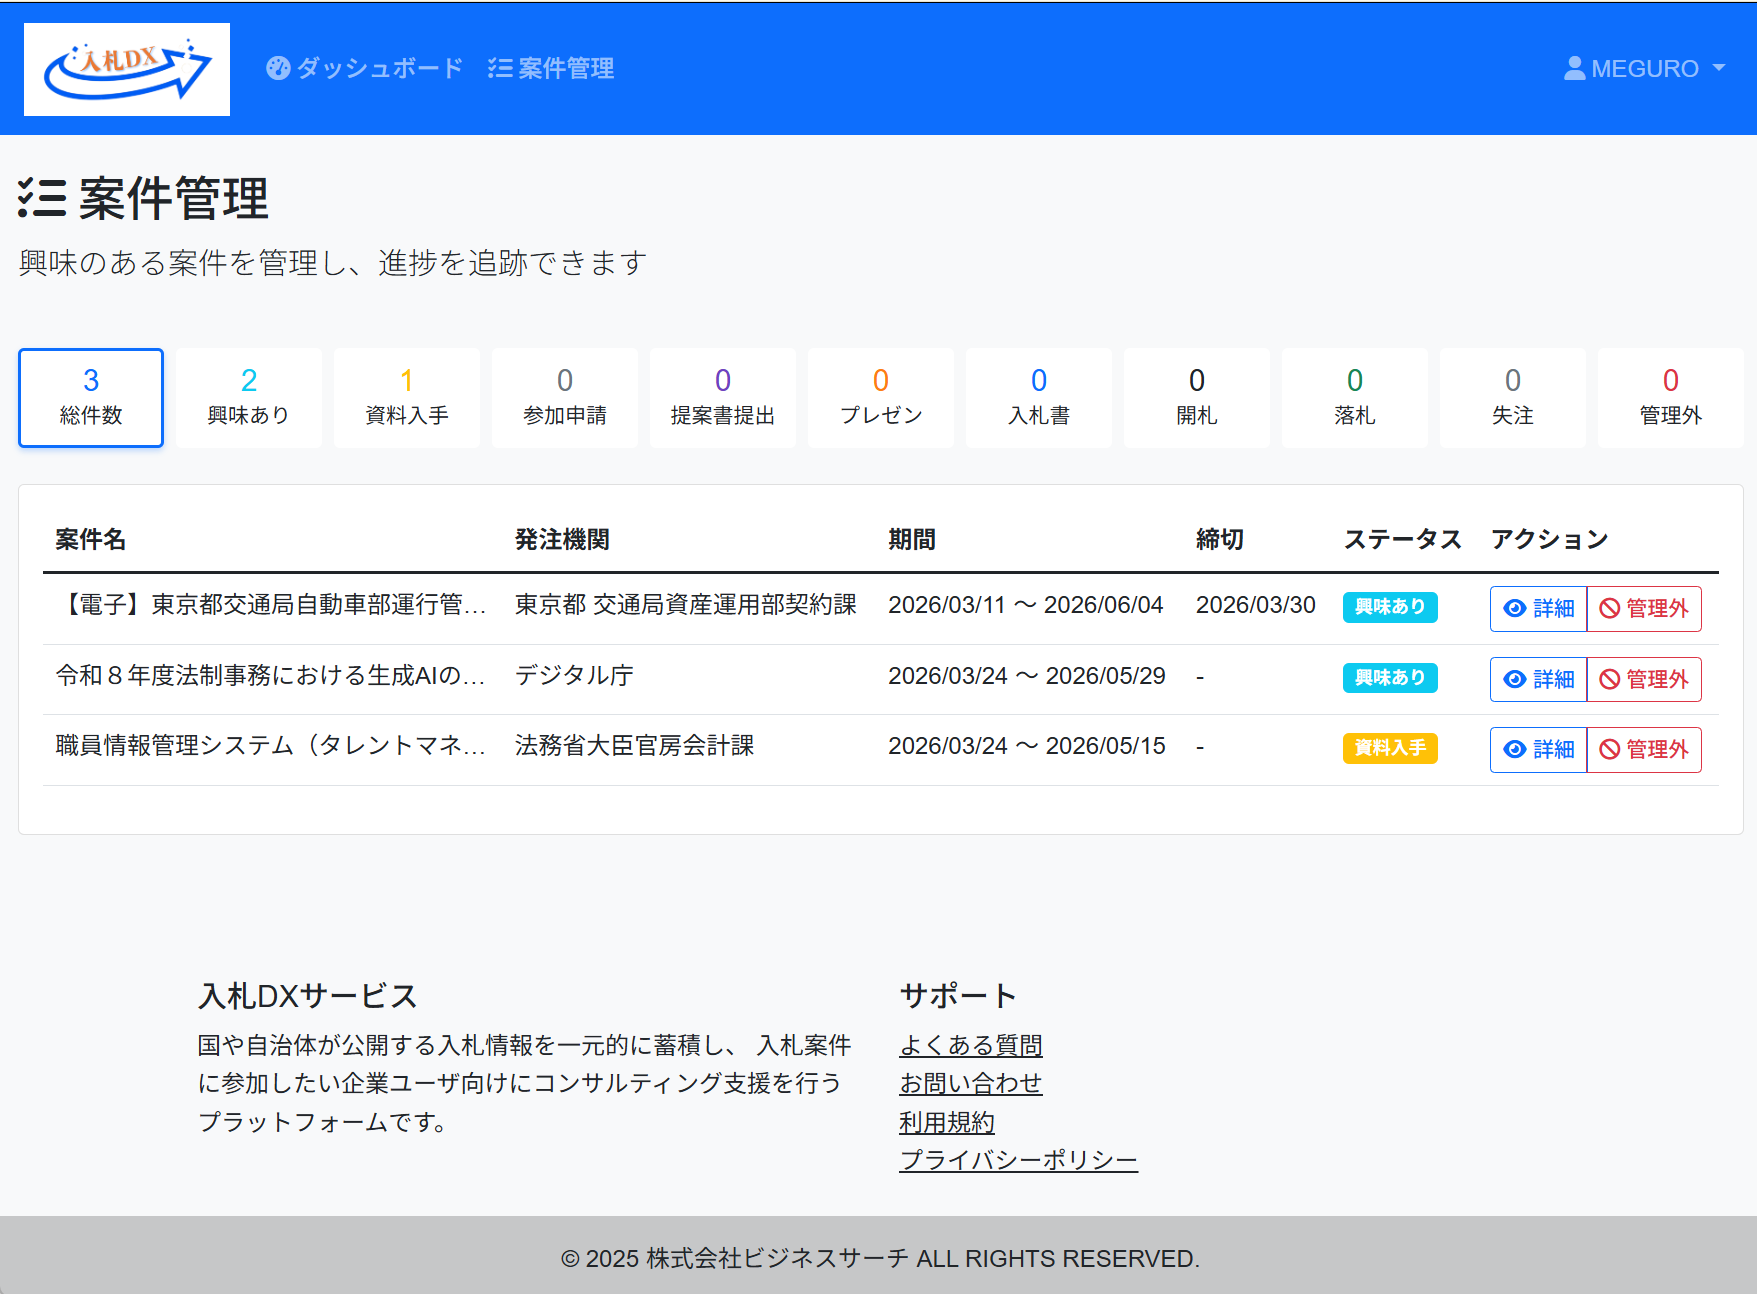Open the プライバシーポリシー link
1757x1294 pixels.
pyautogui.click(x=1018, y=1160)
